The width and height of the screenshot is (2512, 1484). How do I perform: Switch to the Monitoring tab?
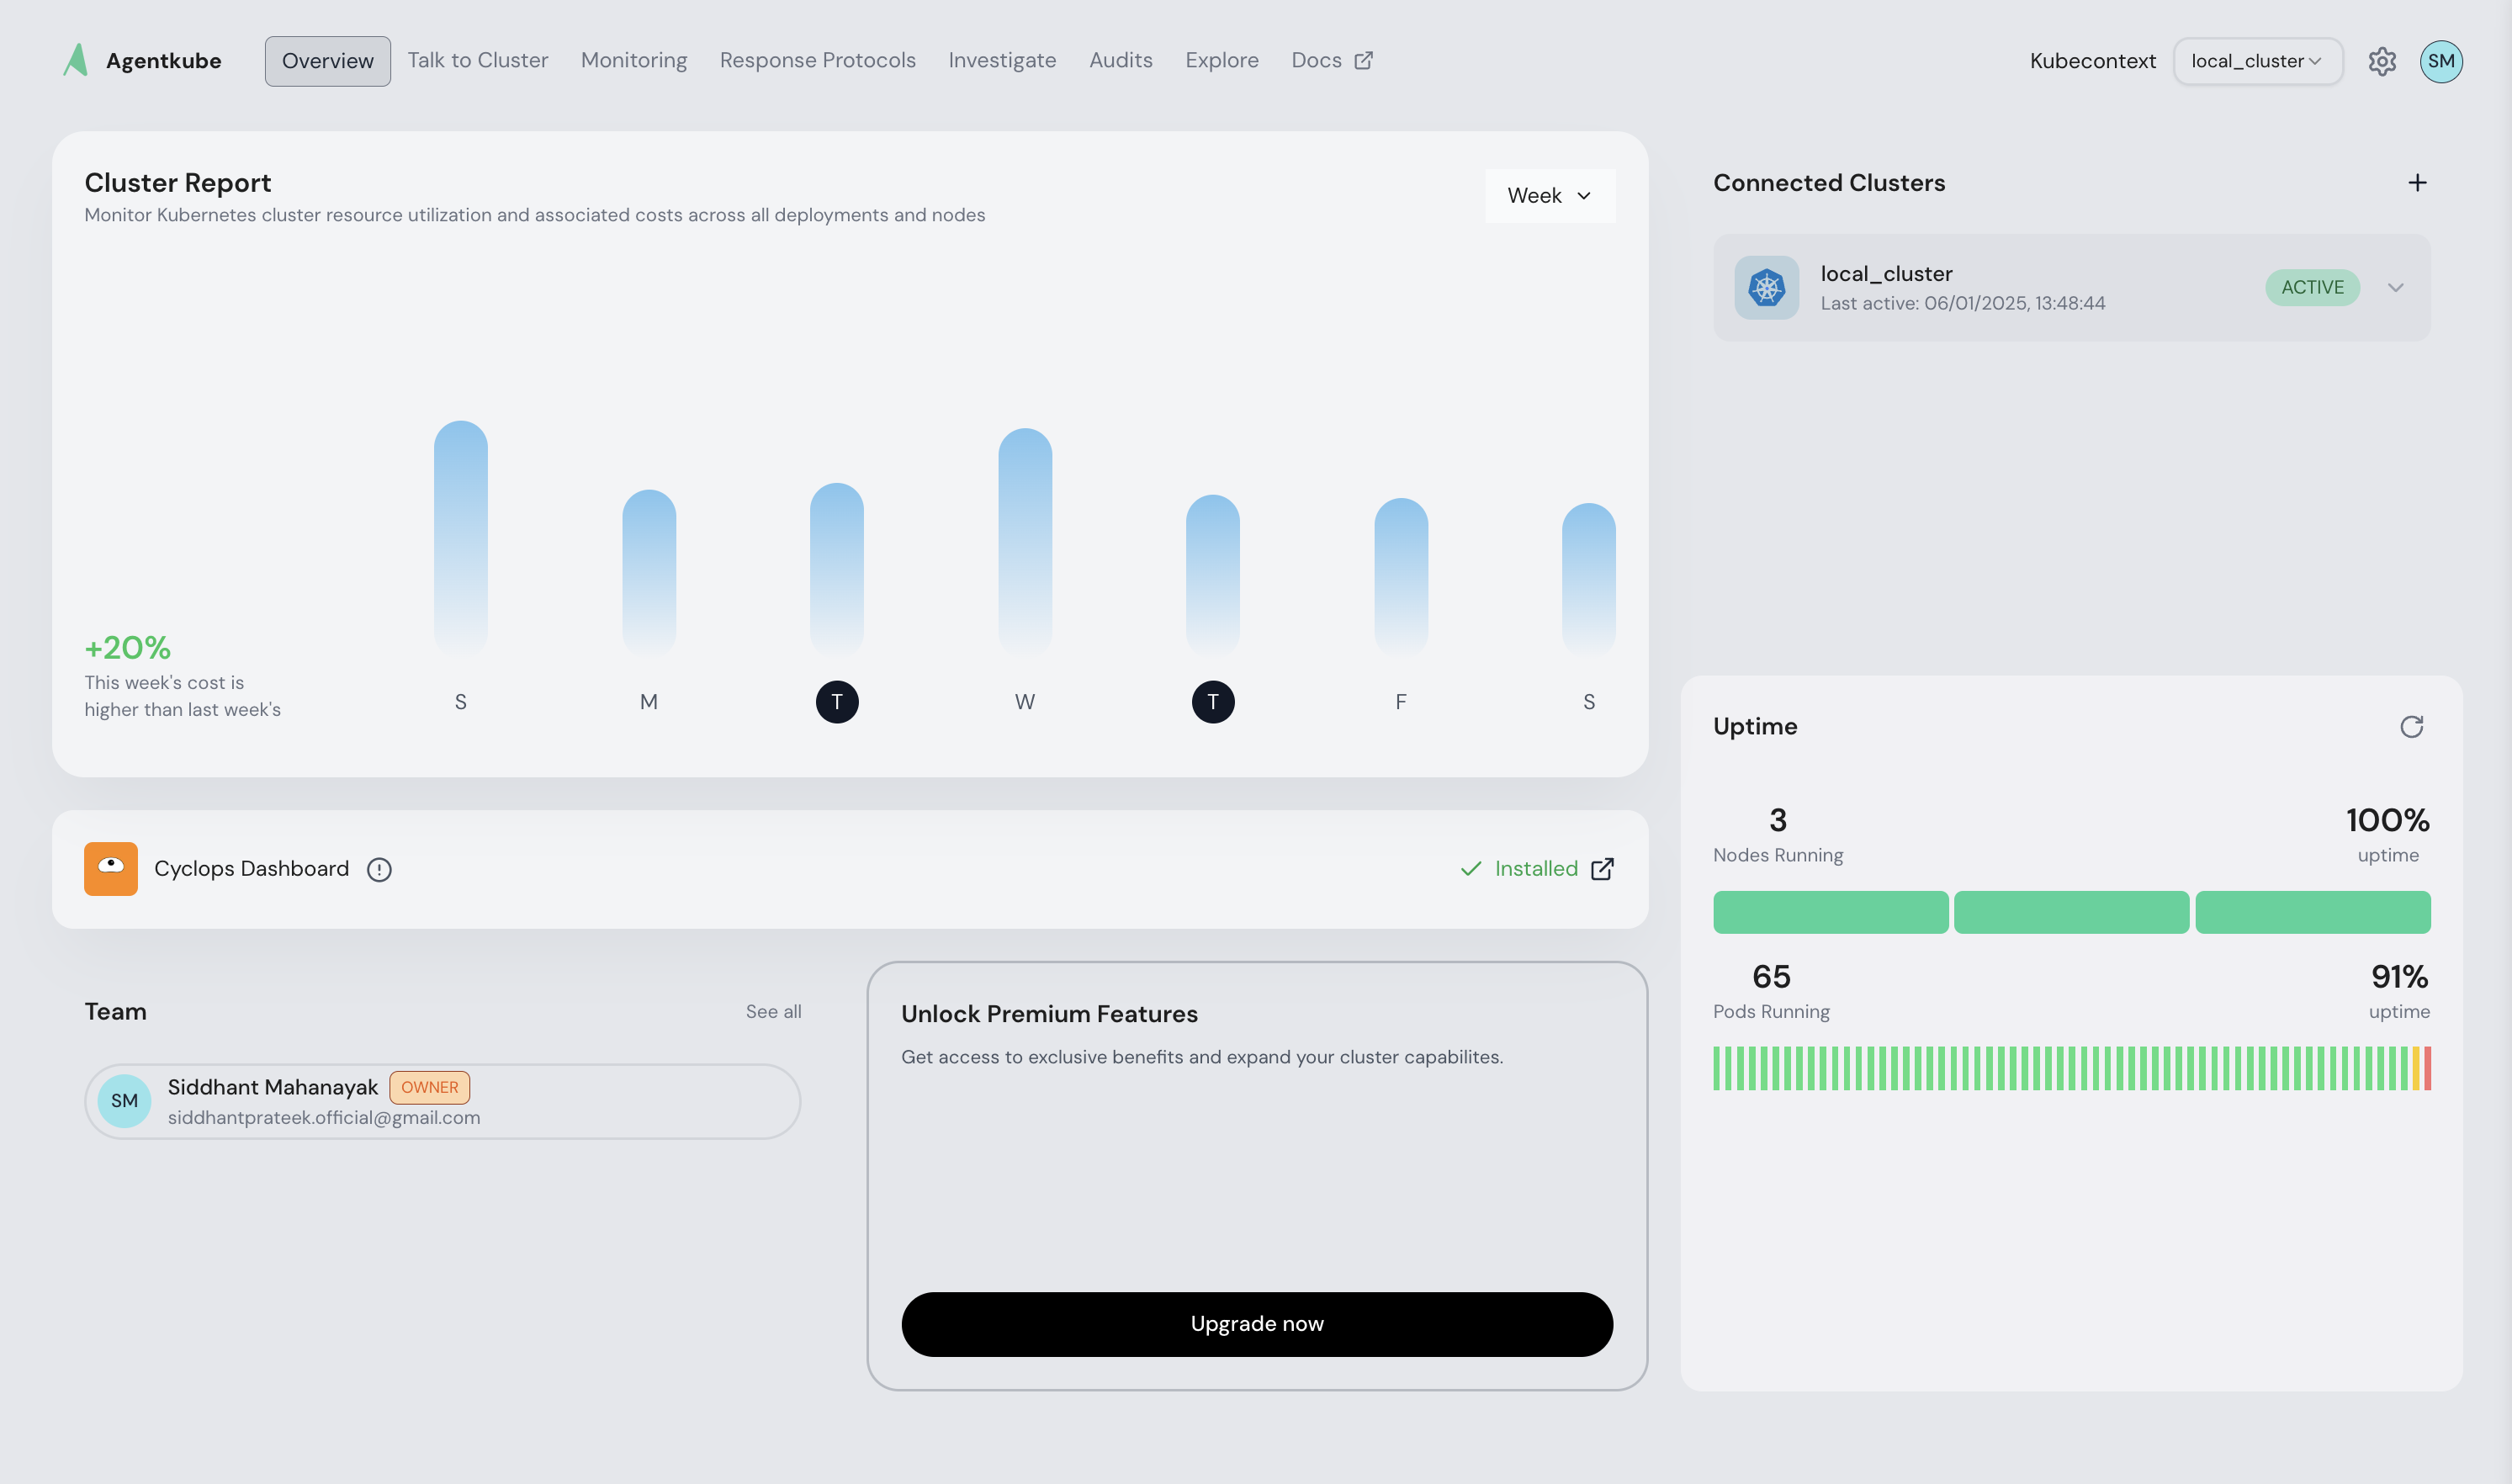(x=634, y=61)
